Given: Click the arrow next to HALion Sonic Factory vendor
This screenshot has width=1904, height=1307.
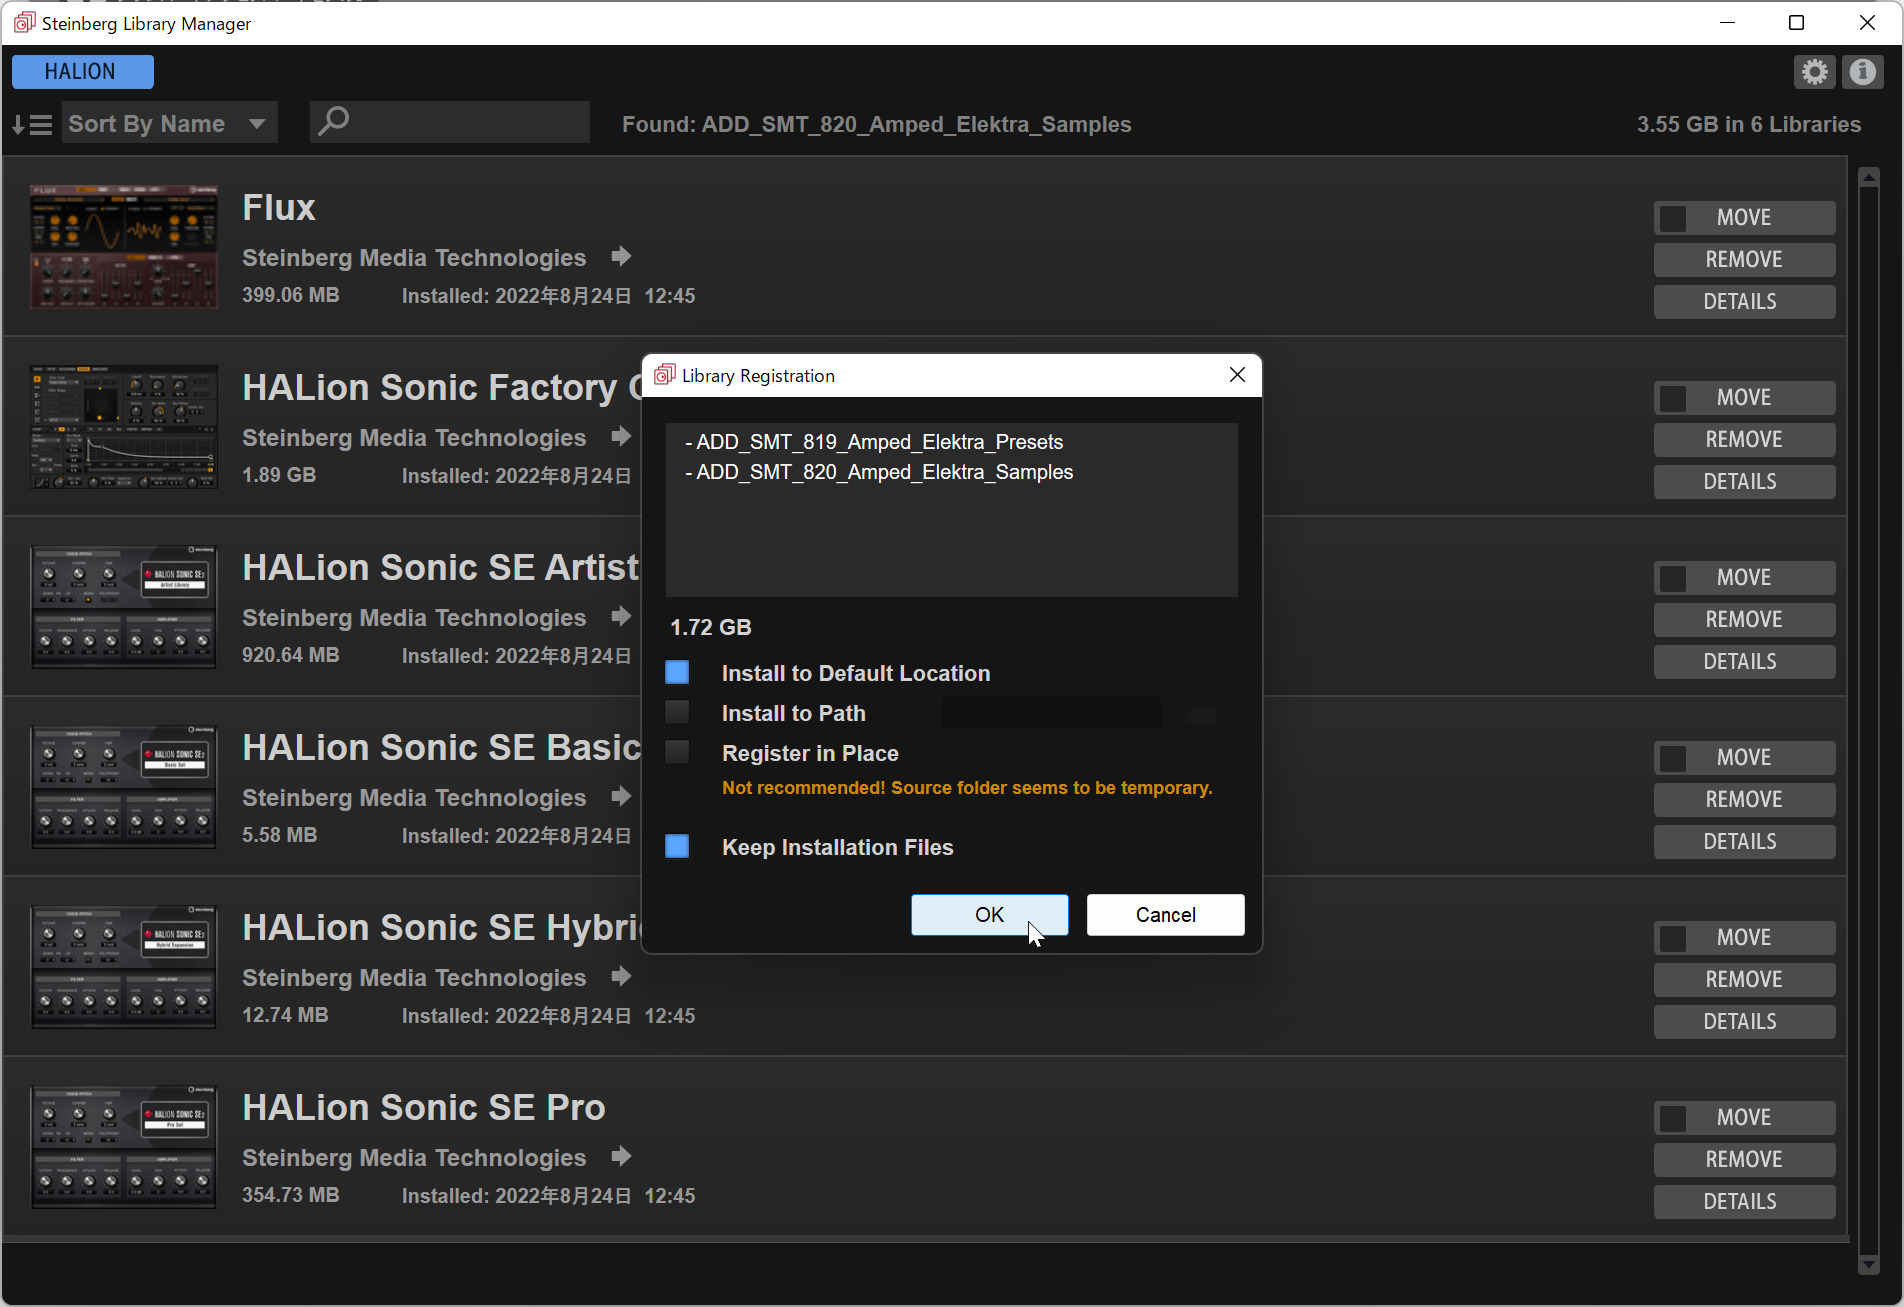Looking at the screenshot, I should click(621, 437).
